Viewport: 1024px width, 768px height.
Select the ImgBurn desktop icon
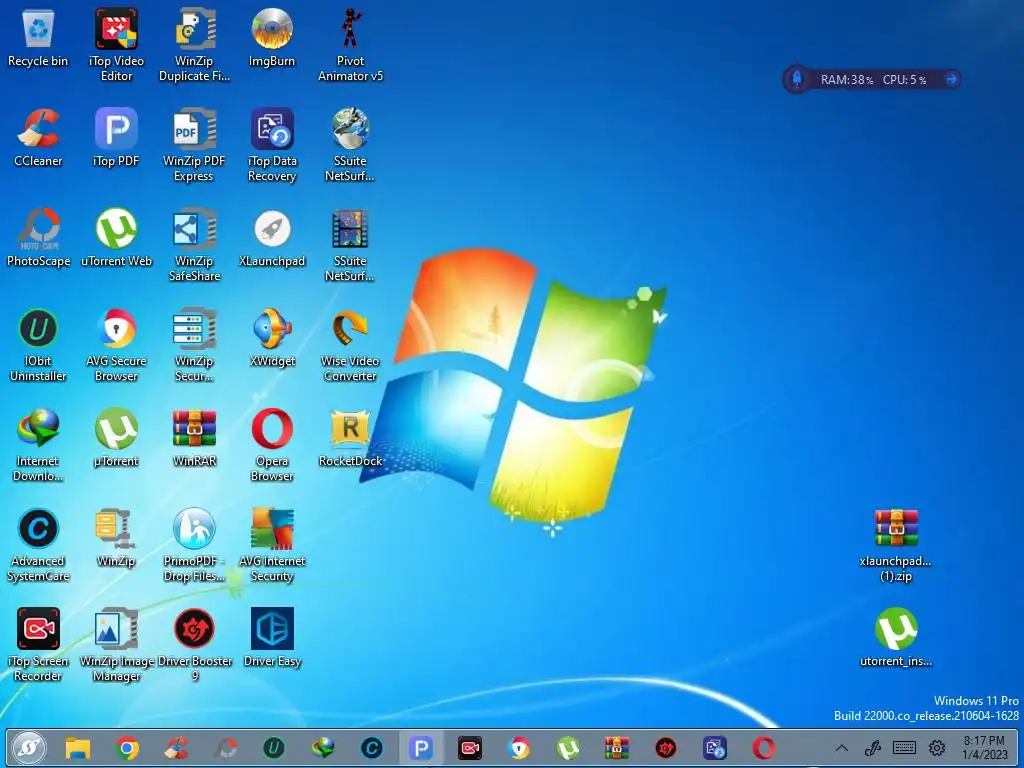(272, 38)
